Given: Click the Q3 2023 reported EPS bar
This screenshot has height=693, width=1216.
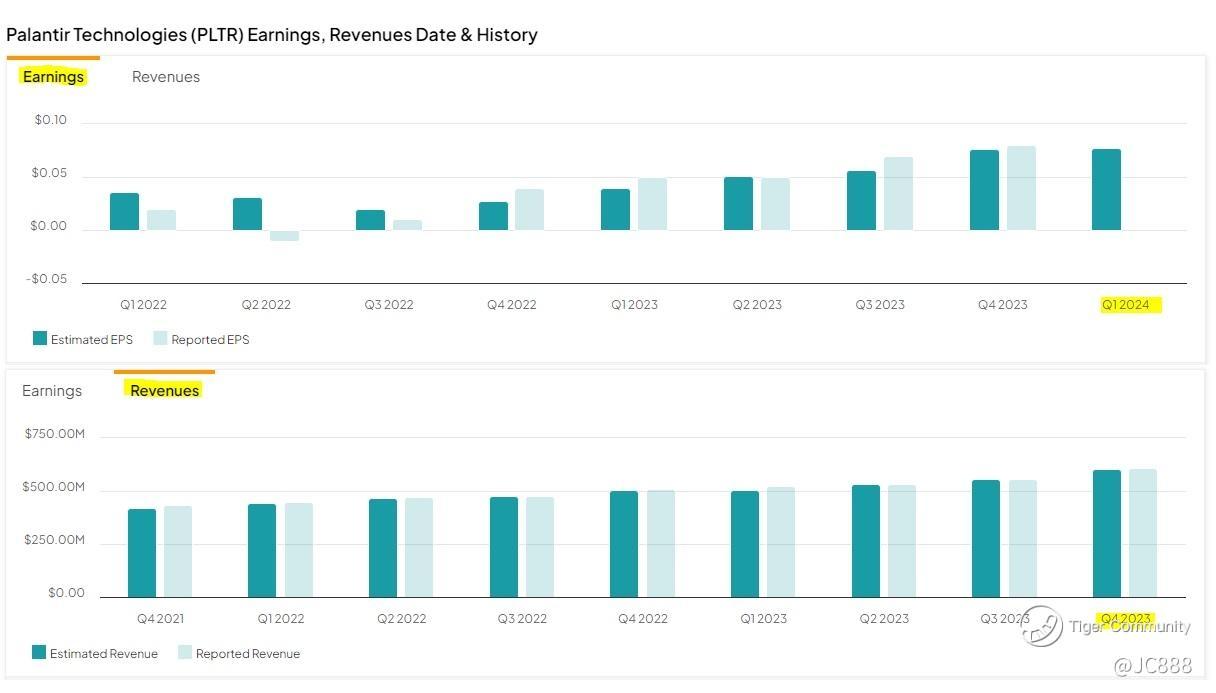Looking at the screenshot, I should 899,194.
